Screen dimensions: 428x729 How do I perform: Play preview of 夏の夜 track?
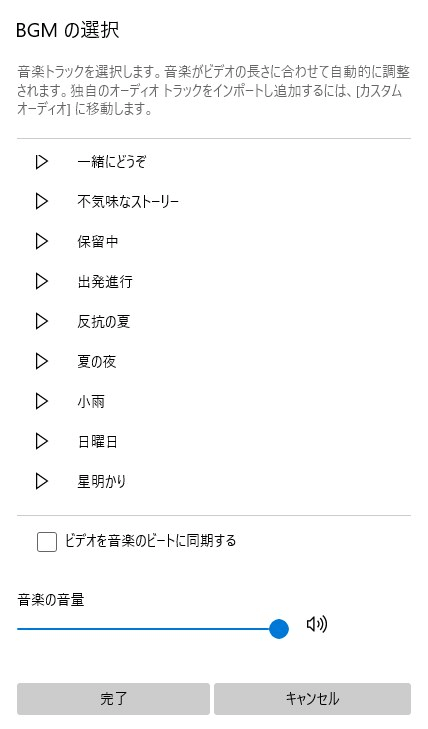click(x=42, y=361)
